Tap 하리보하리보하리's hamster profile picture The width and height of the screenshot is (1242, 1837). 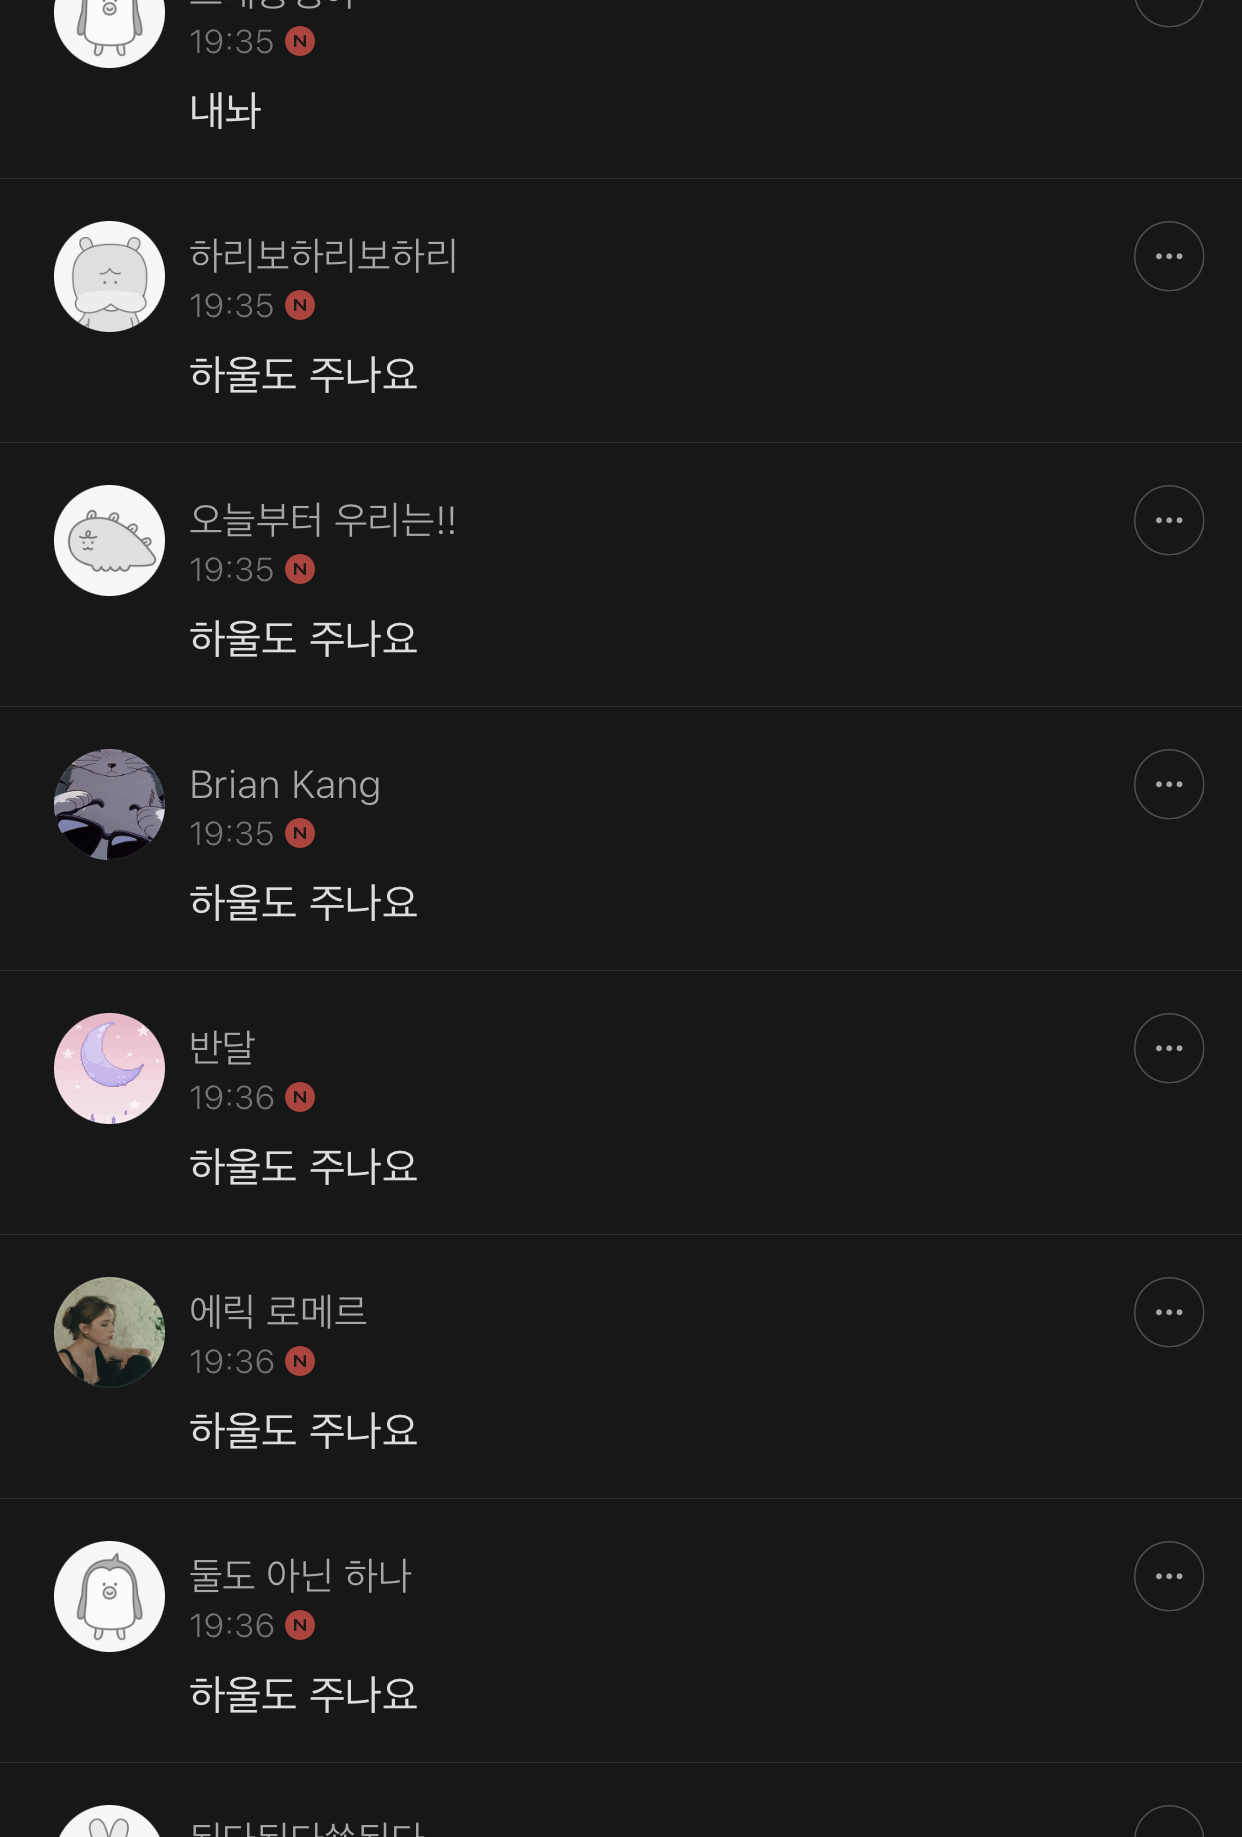click(109, 277)
